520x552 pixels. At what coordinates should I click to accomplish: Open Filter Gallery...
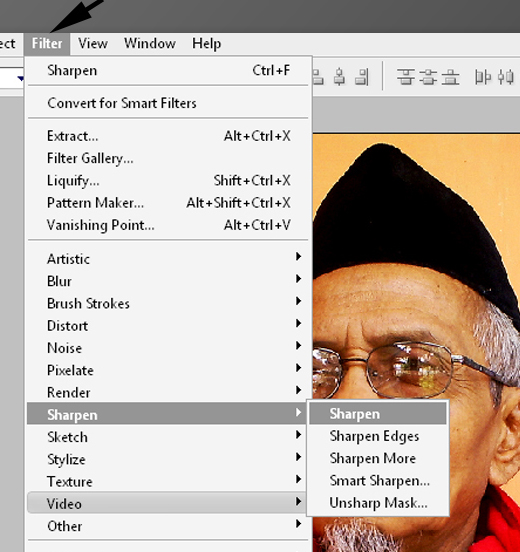[168, 158]
